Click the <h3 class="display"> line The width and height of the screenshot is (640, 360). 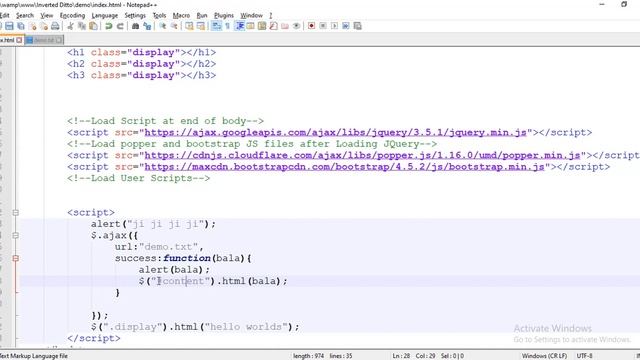pyautogui.click(x=142, y=76)
